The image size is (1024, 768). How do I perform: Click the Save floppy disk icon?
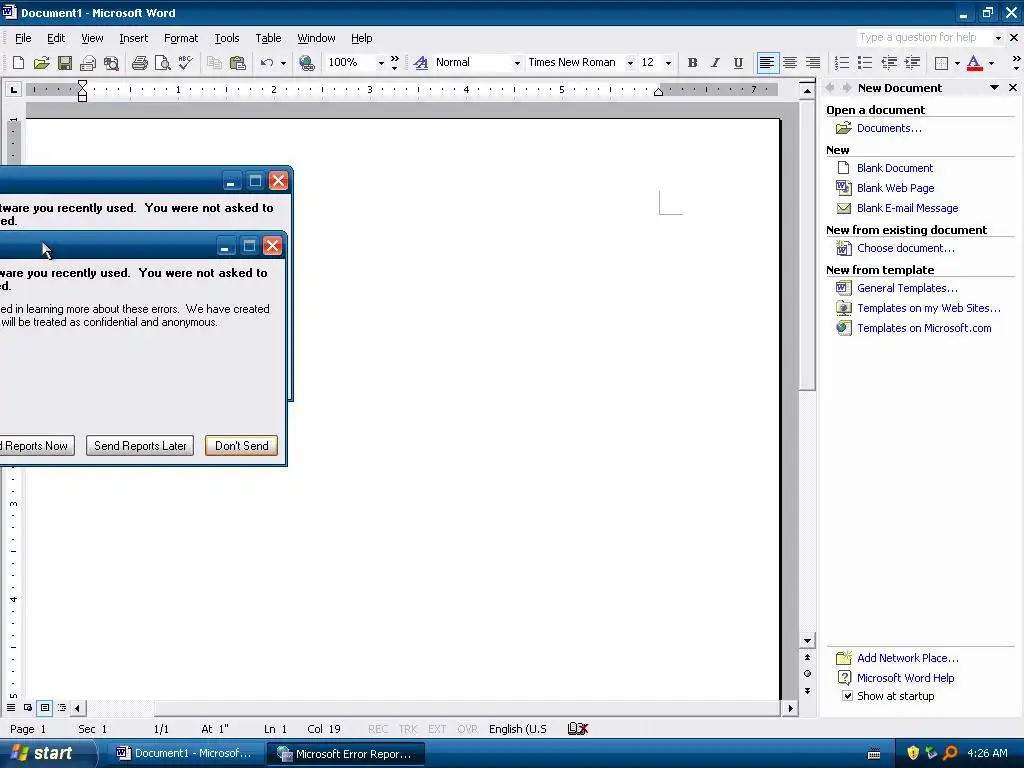click(65, 63)
